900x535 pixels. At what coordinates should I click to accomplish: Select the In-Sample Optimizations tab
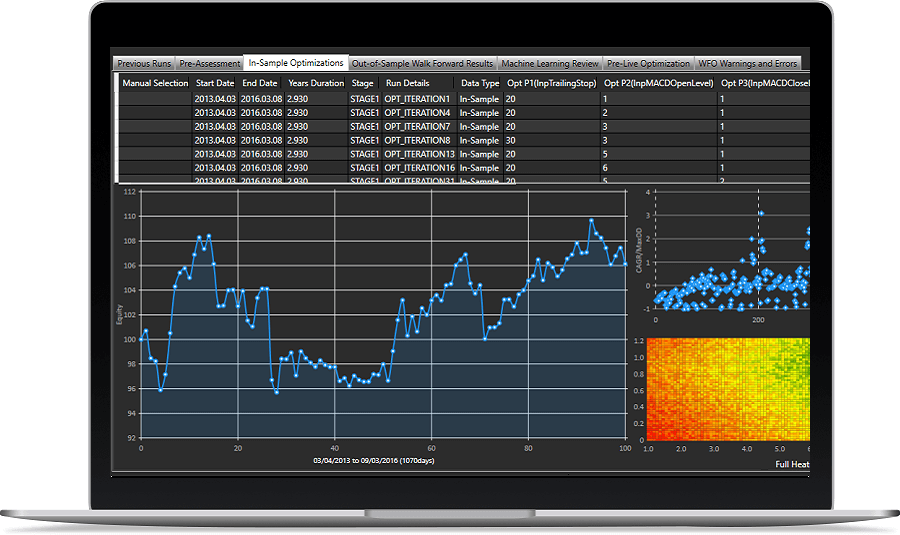click(x=296, y=63)
